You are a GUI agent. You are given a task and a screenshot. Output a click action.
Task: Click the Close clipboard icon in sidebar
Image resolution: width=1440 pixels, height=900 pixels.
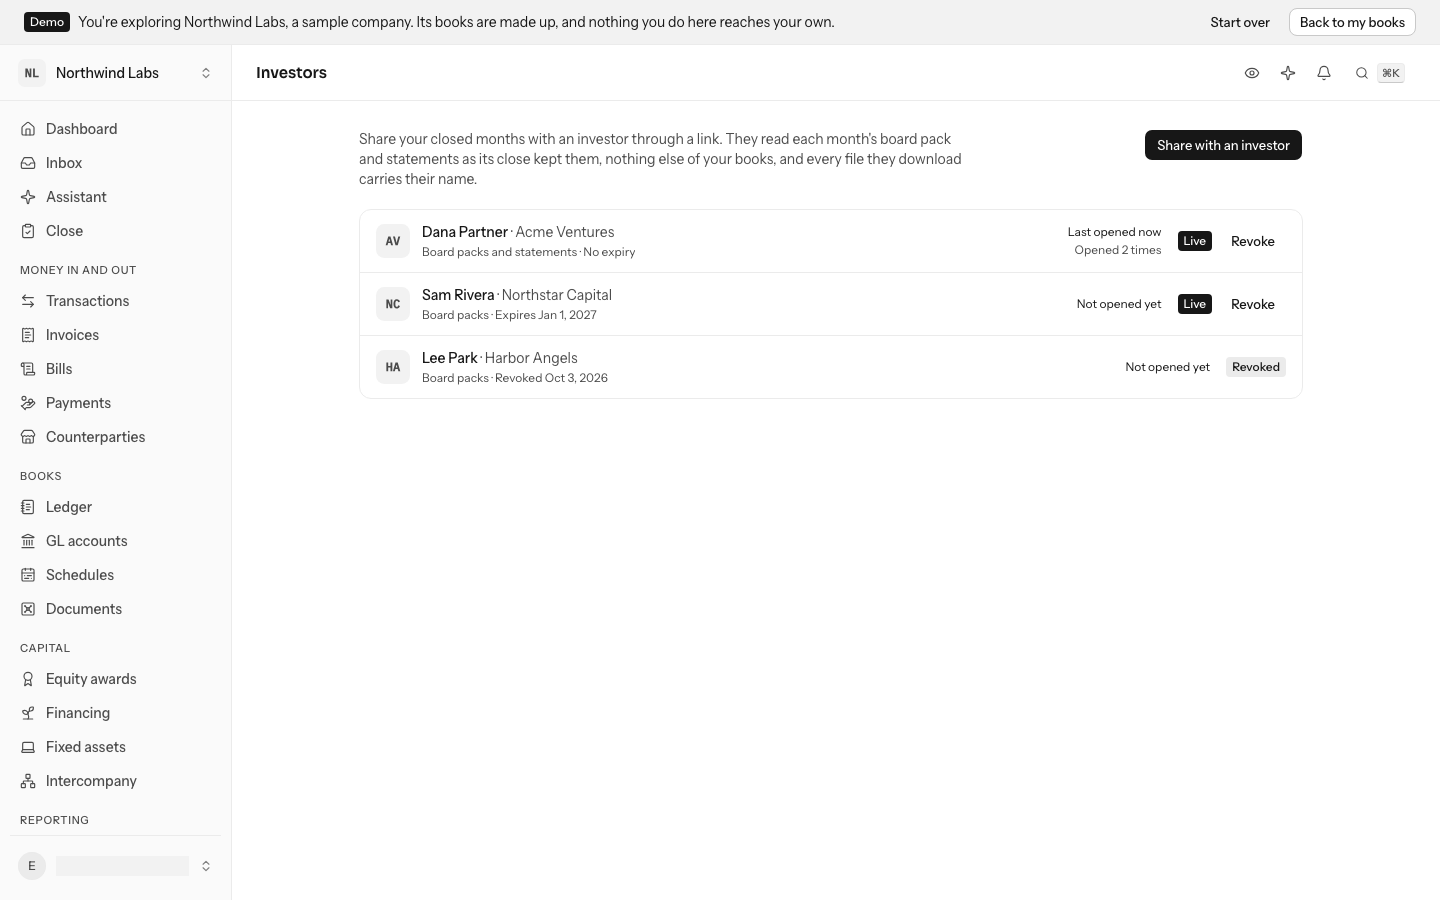tap(28, 231)
